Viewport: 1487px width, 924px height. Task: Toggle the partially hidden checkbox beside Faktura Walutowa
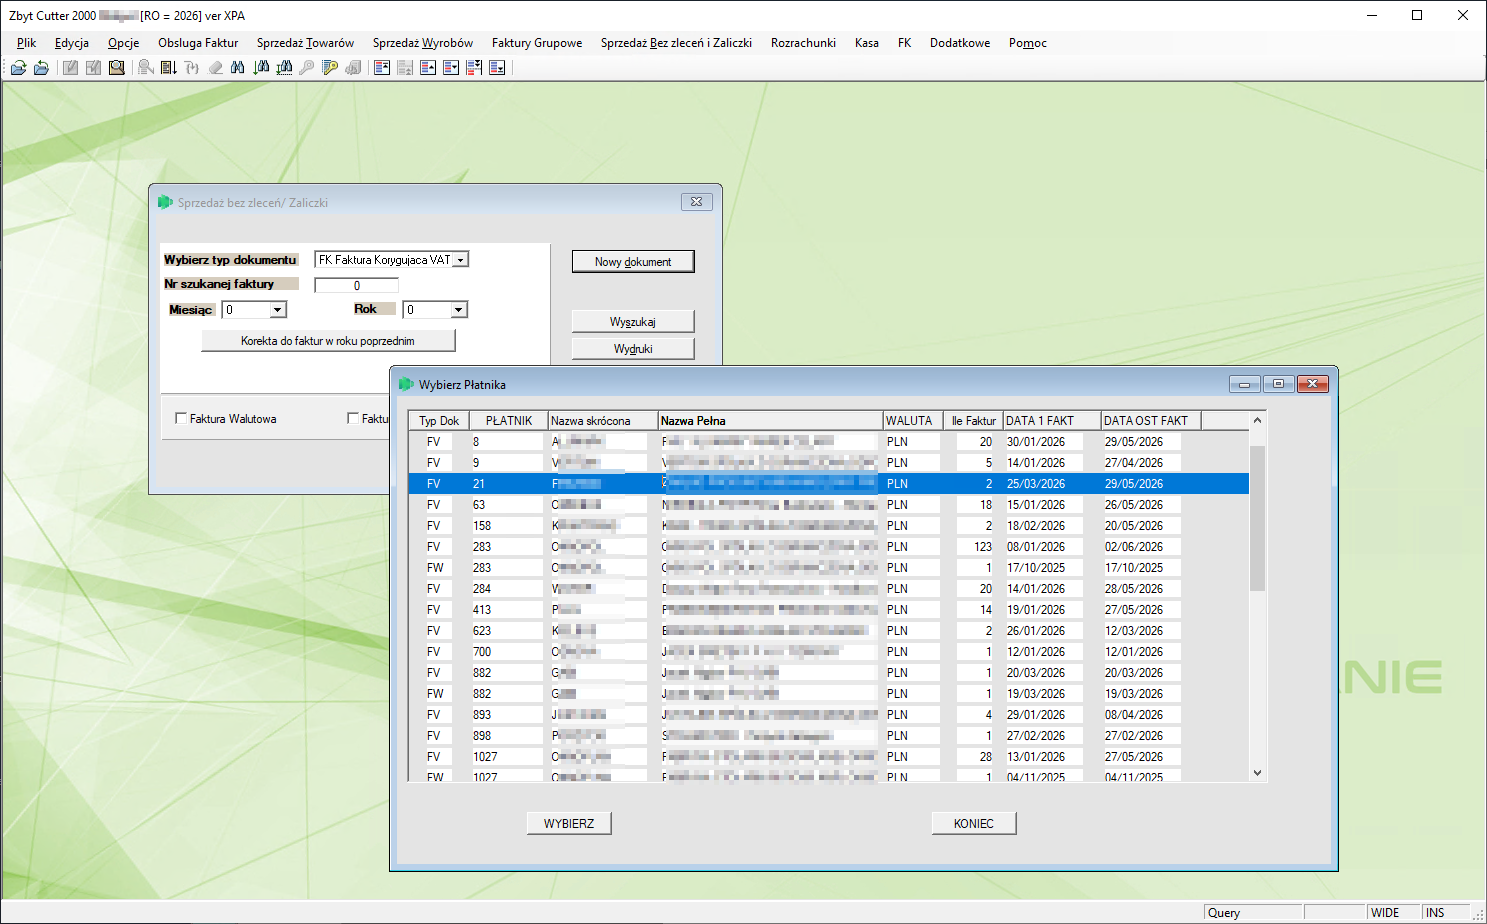pos(353,418)
